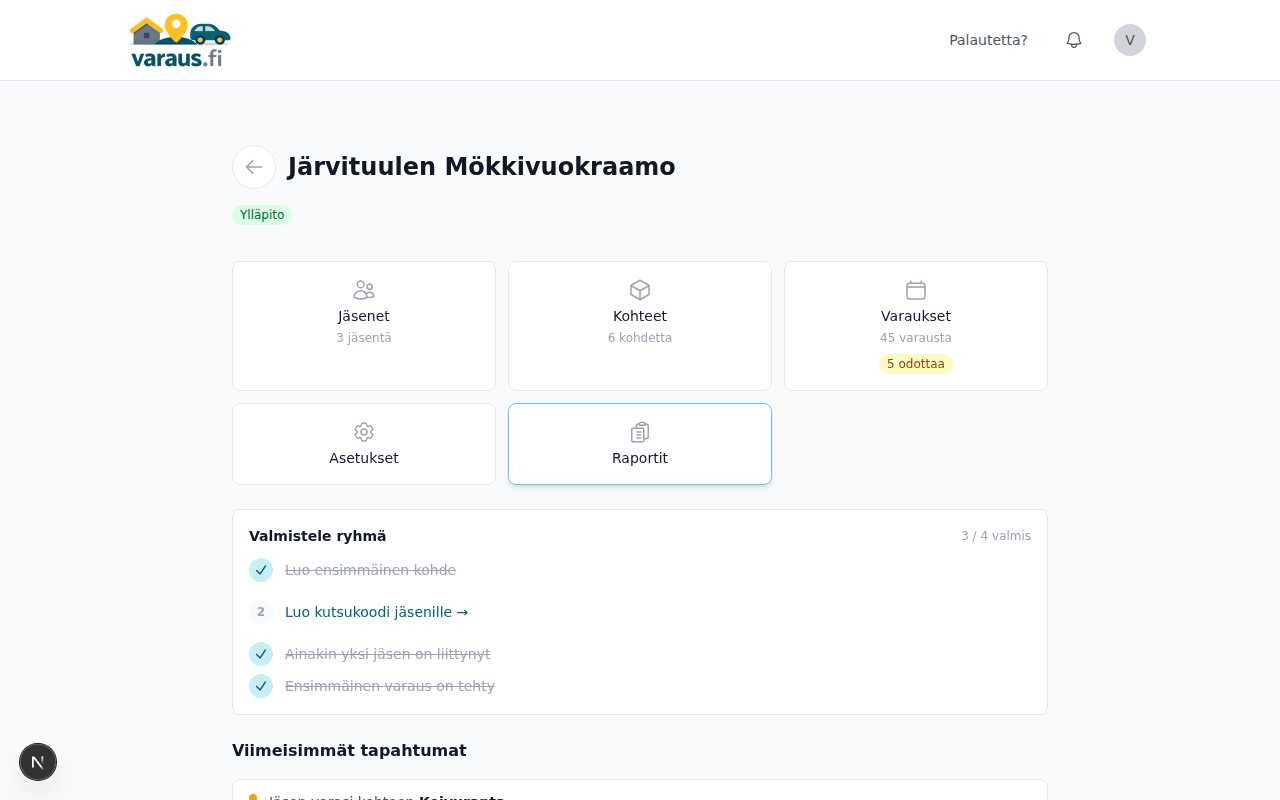
Task: Click the Varaukset calendar icon
Action: [x=916, y=290]
